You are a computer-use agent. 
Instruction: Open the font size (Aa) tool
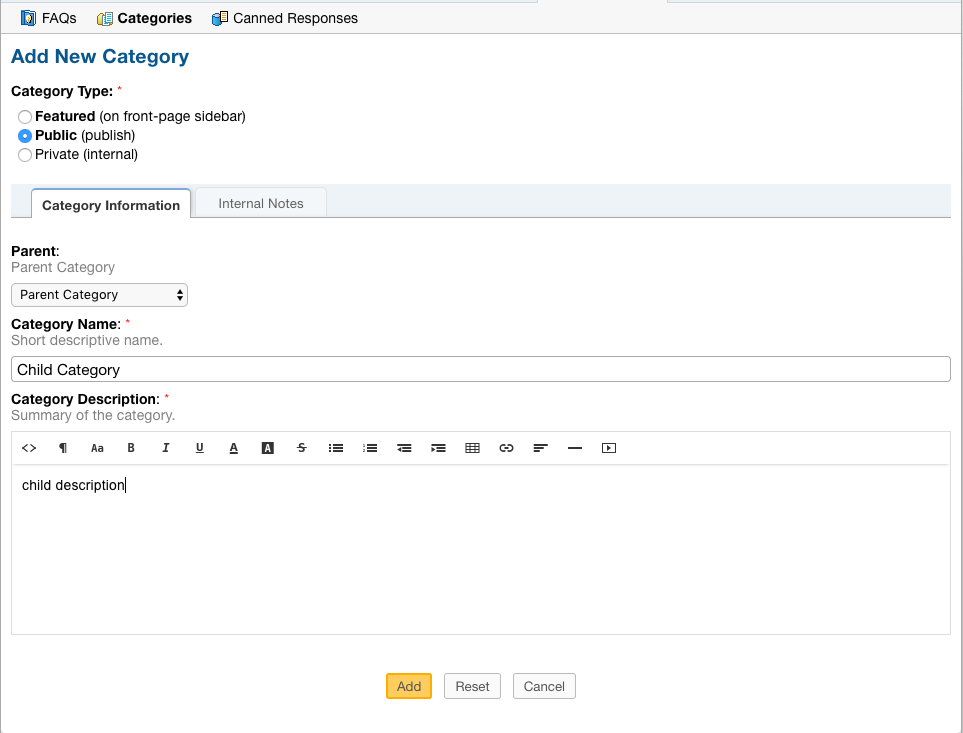coord(97,448)
